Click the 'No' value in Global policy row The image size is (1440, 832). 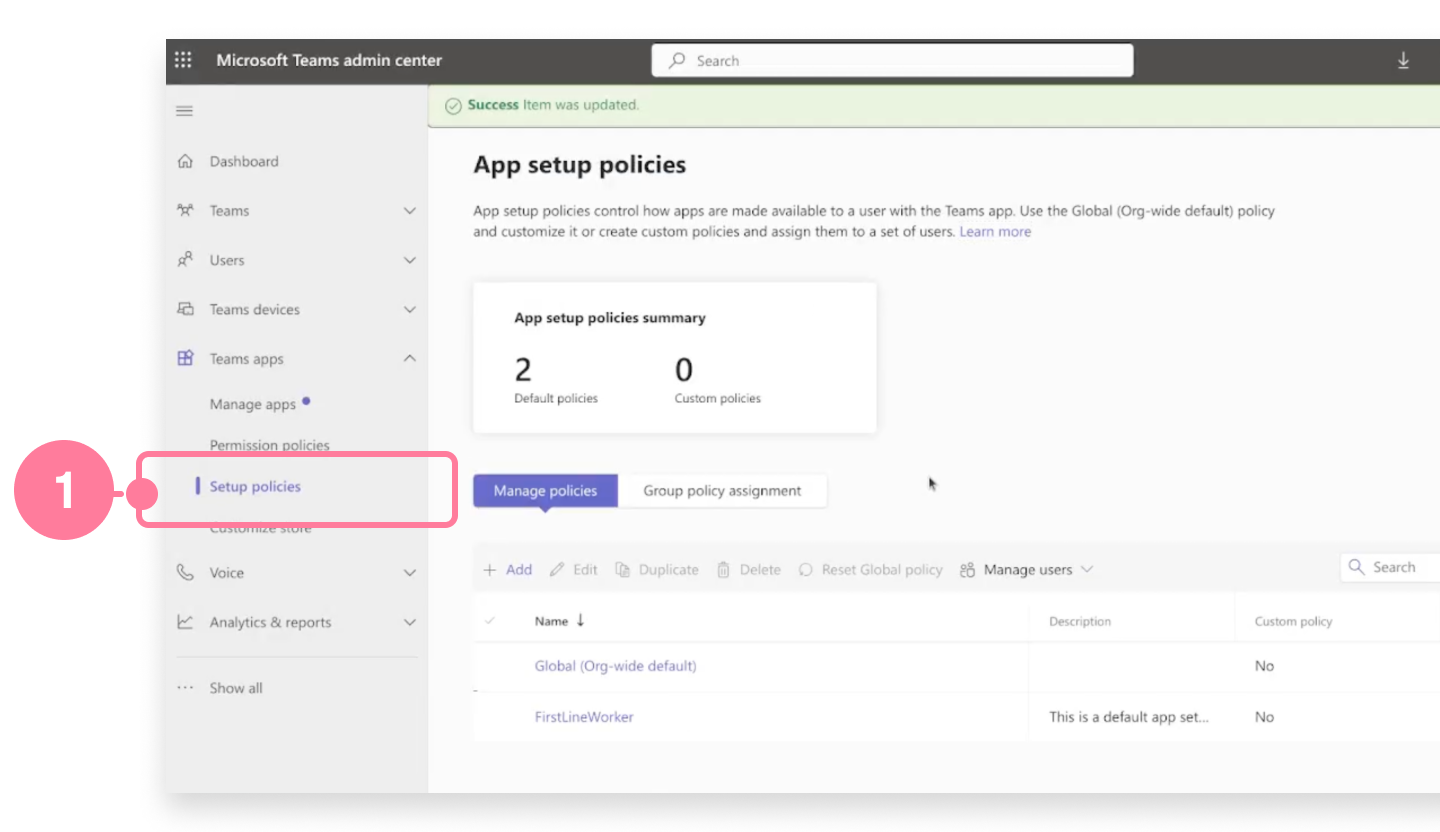[x=1264, y=665]
